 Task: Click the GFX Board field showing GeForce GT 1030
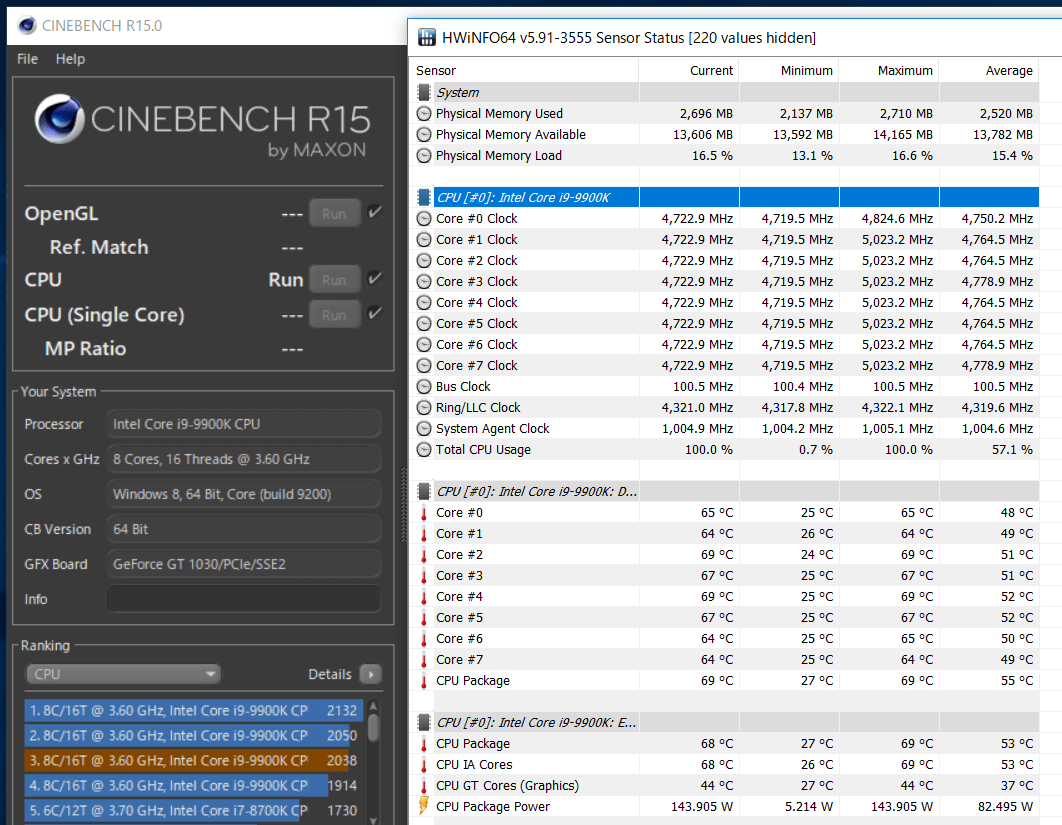coord(244,564)
